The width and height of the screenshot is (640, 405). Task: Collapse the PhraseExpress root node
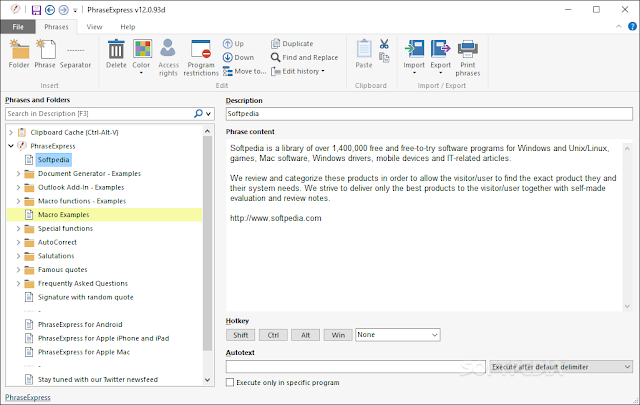pyautogui.click(x=11, y=146)
